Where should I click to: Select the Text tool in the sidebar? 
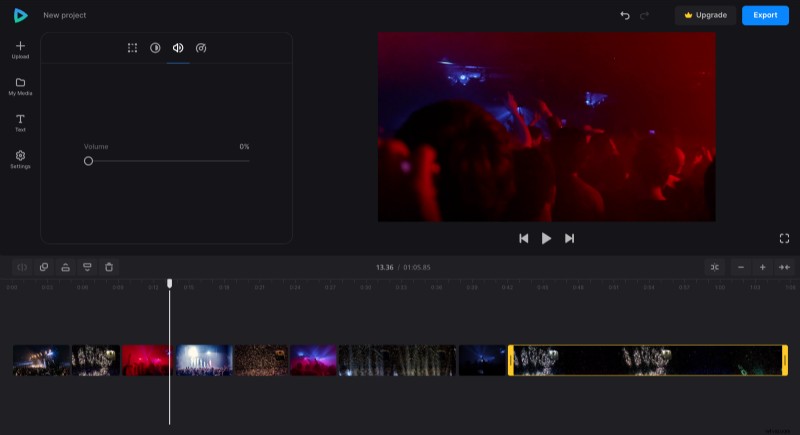coord(20,123)
